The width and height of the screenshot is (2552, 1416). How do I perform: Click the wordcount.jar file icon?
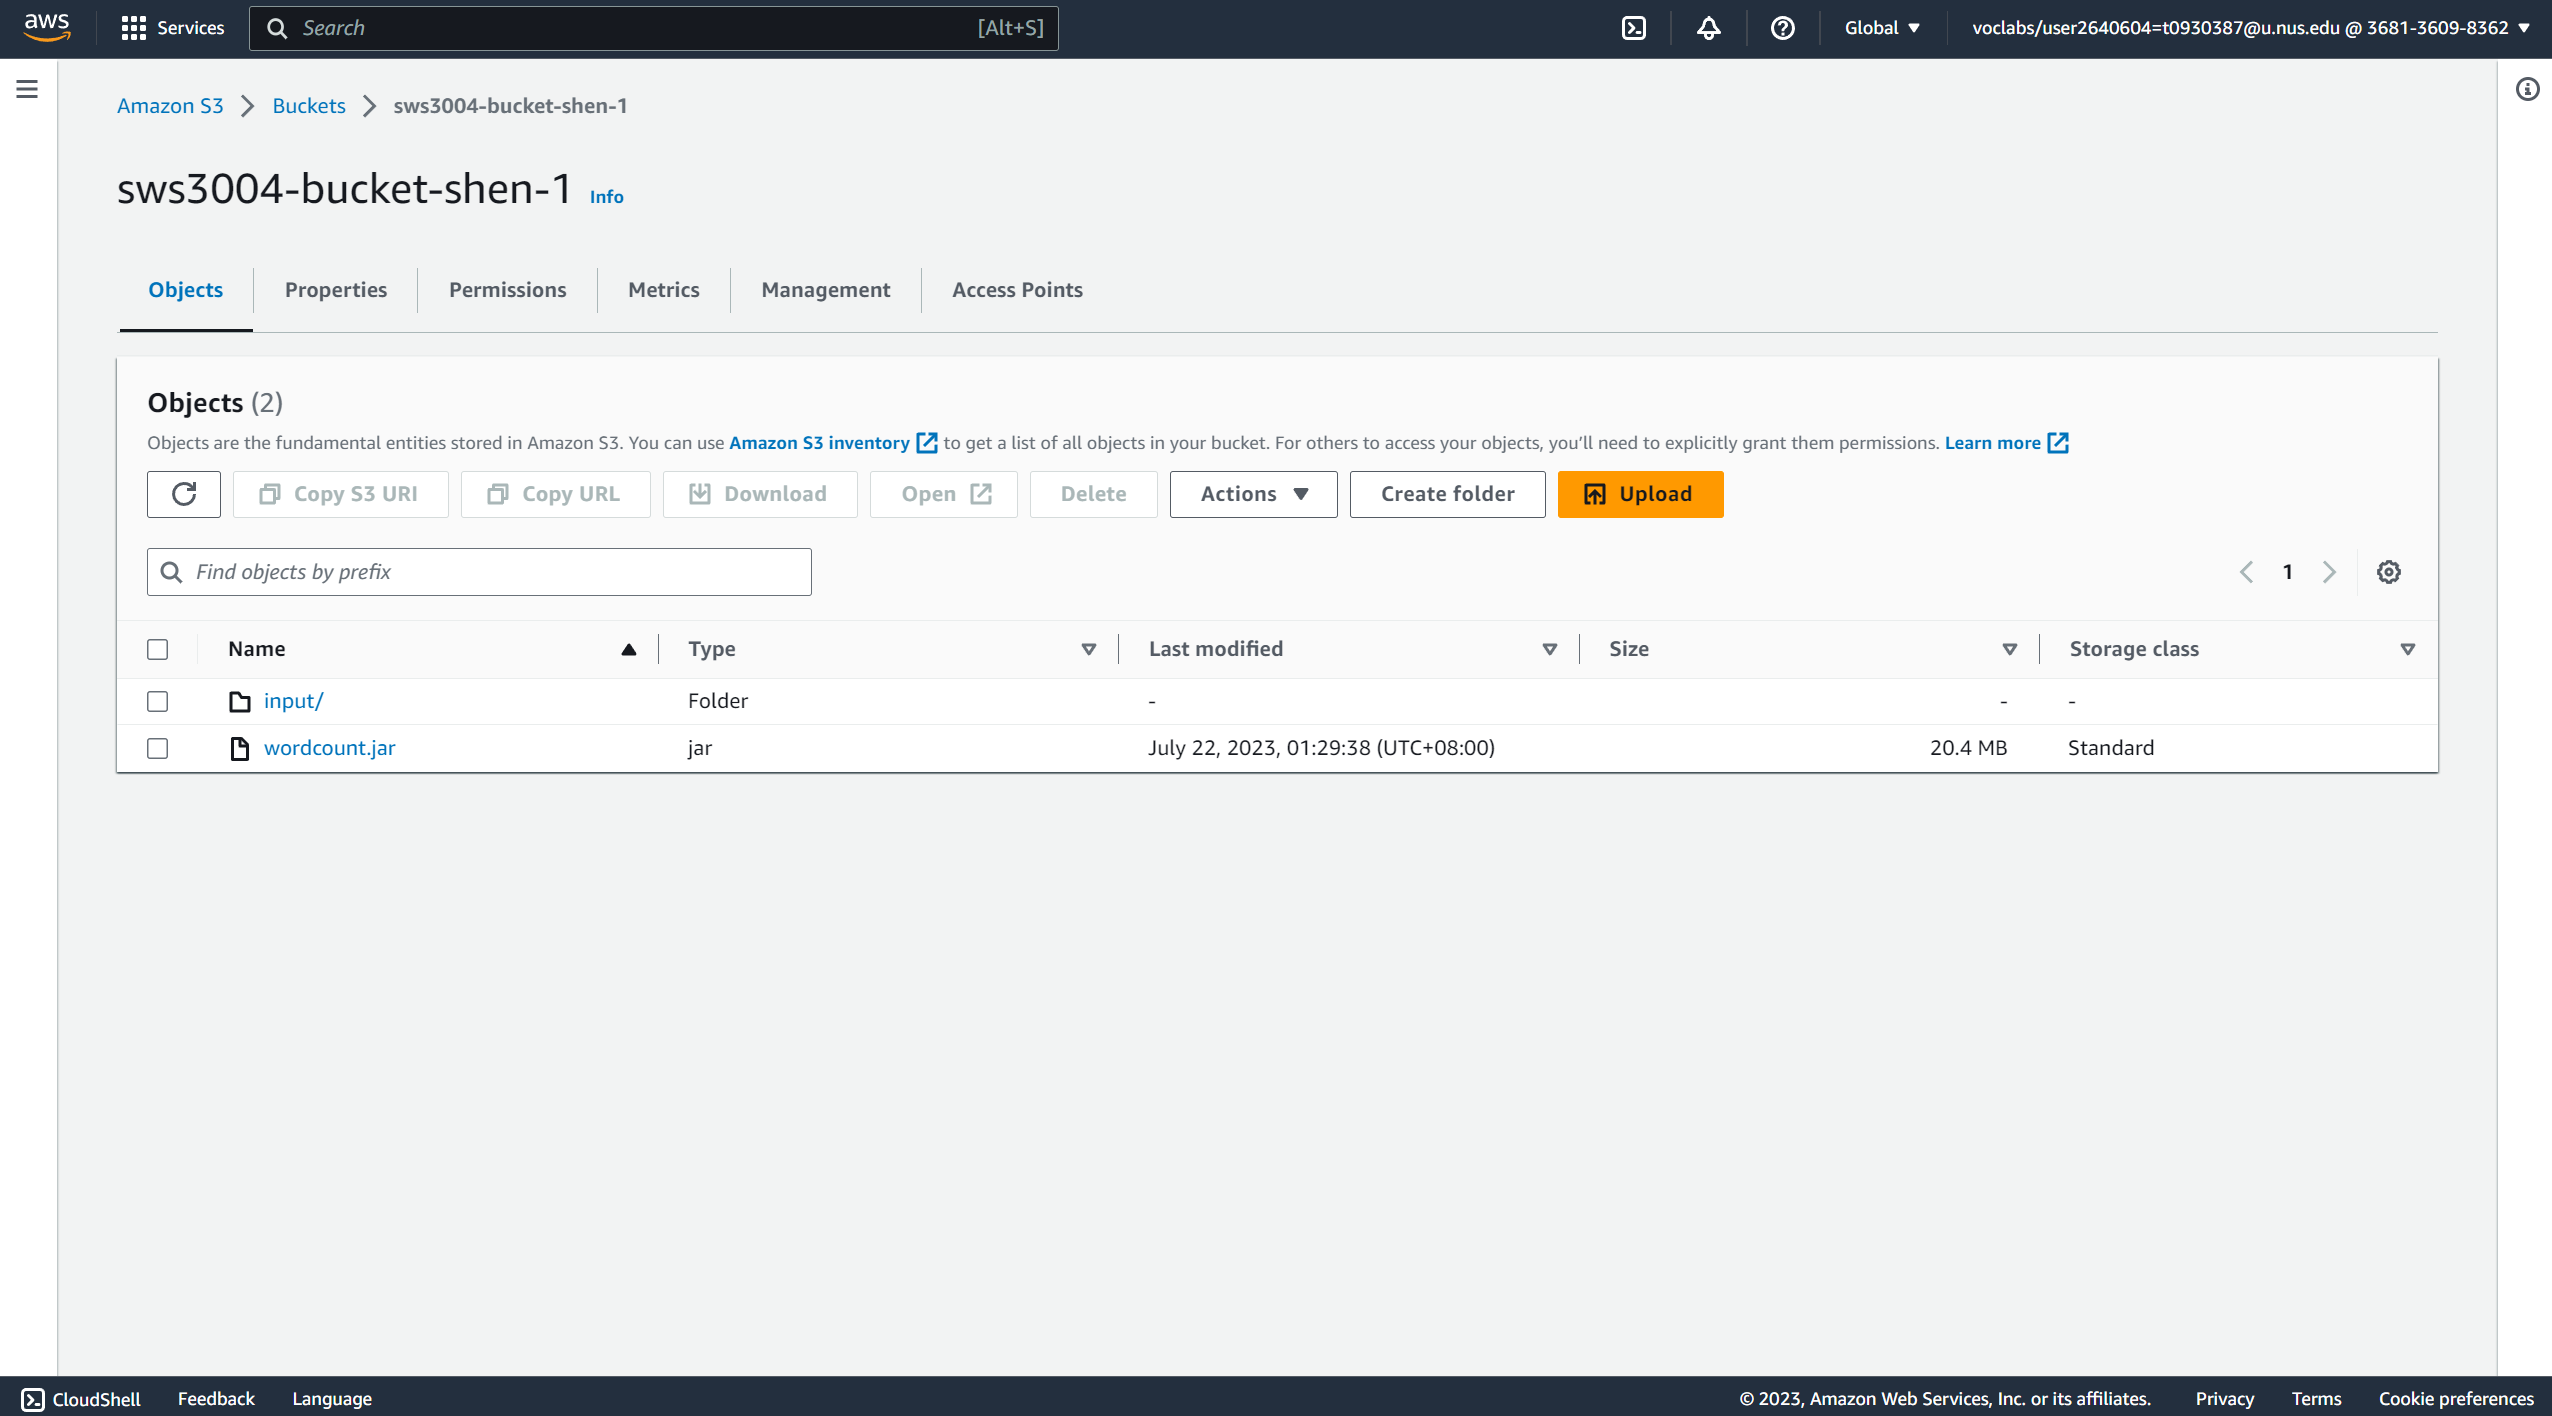240,748
